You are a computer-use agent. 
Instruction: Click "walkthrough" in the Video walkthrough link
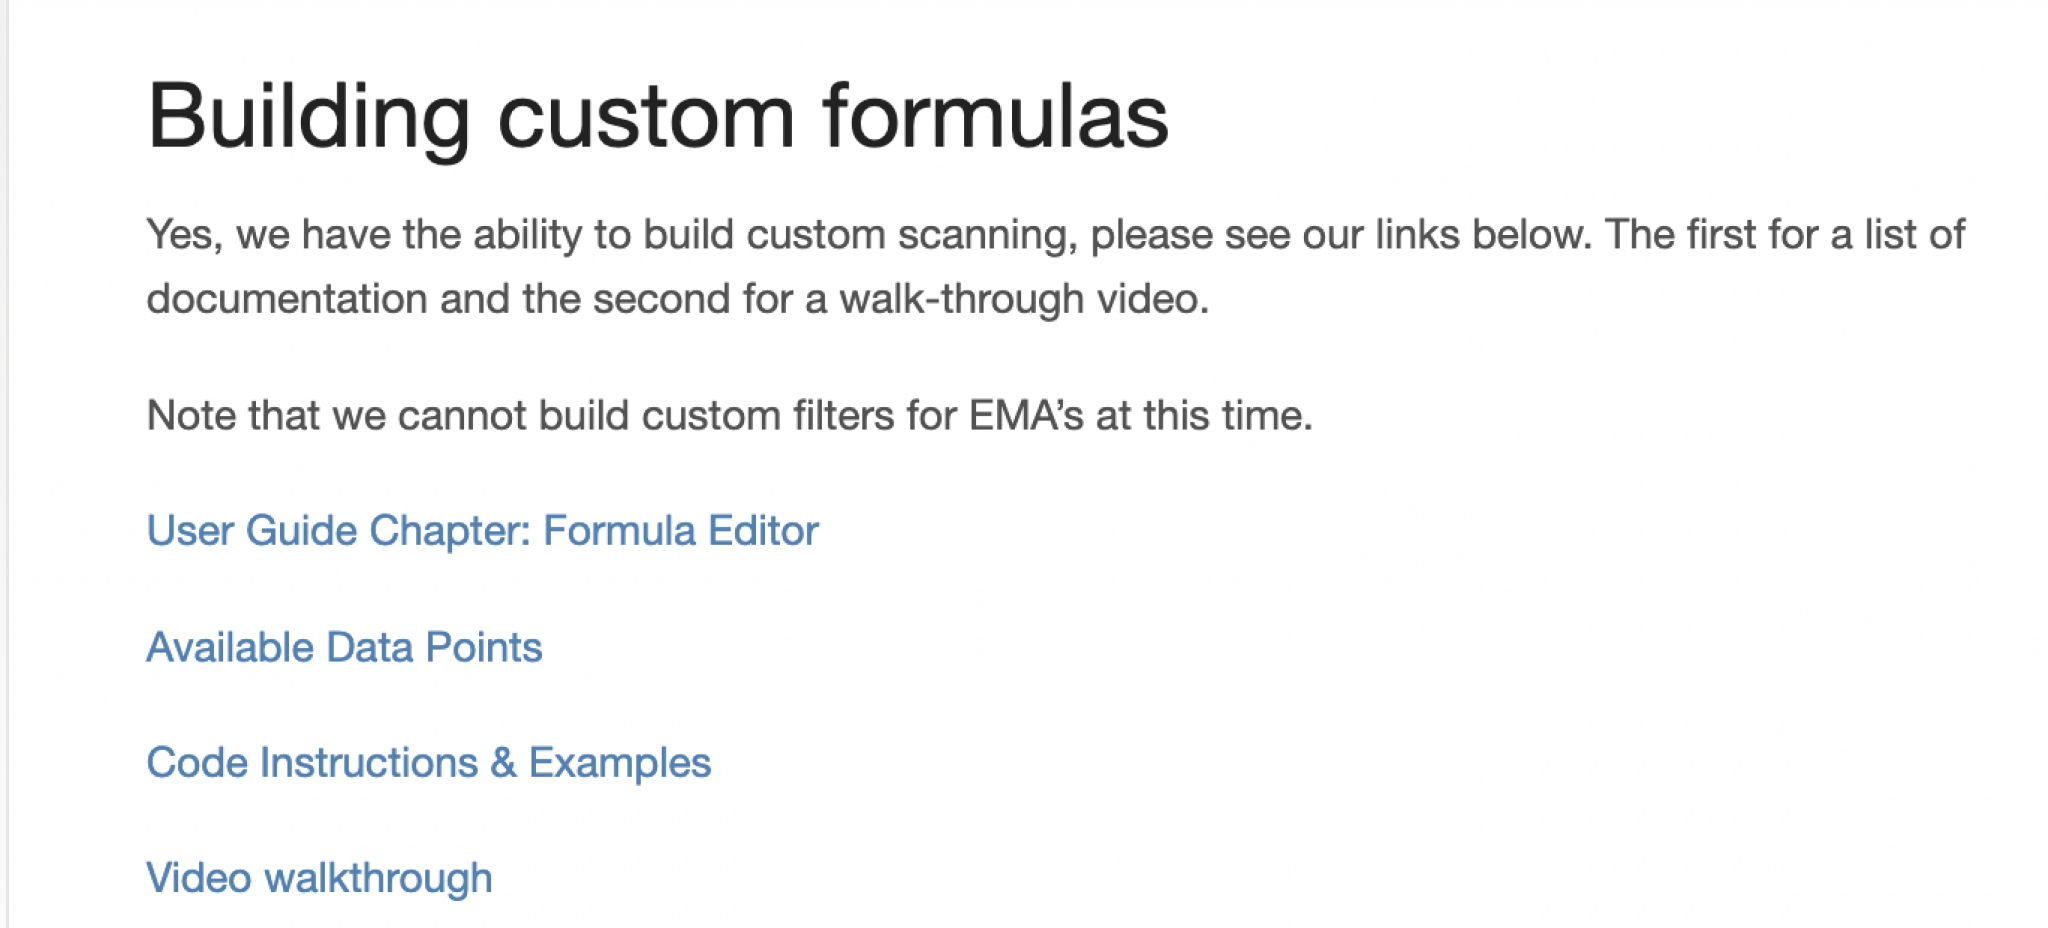[378, 878]
